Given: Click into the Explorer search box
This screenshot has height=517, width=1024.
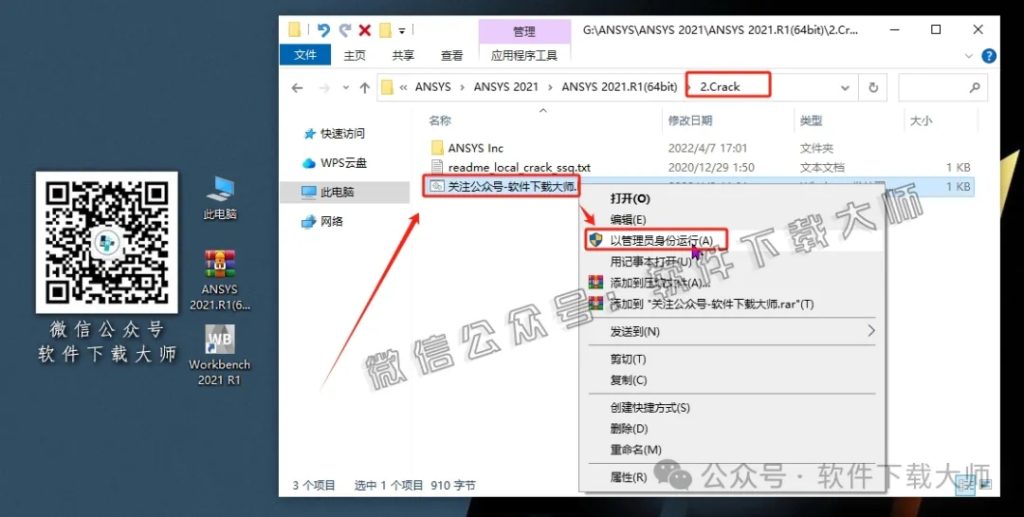Looking at the screenshot, I should pos(942,87).
